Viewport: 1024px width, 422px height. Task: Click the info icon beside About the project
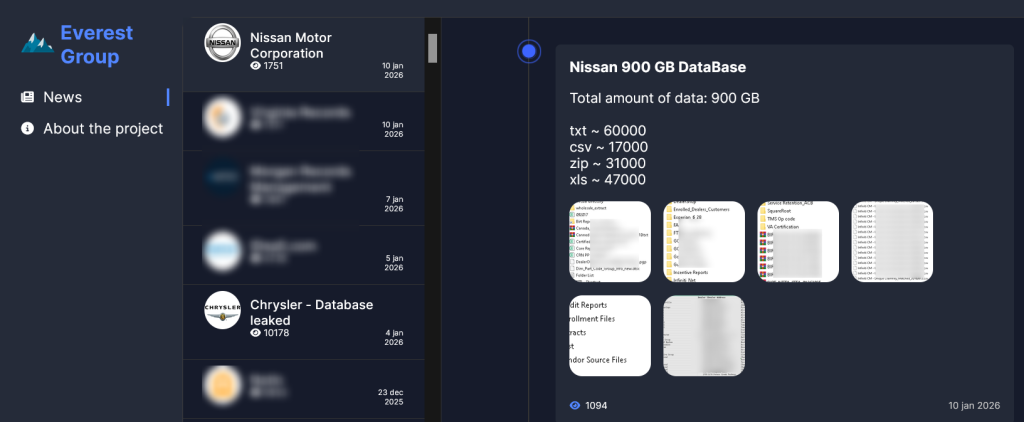27,129
